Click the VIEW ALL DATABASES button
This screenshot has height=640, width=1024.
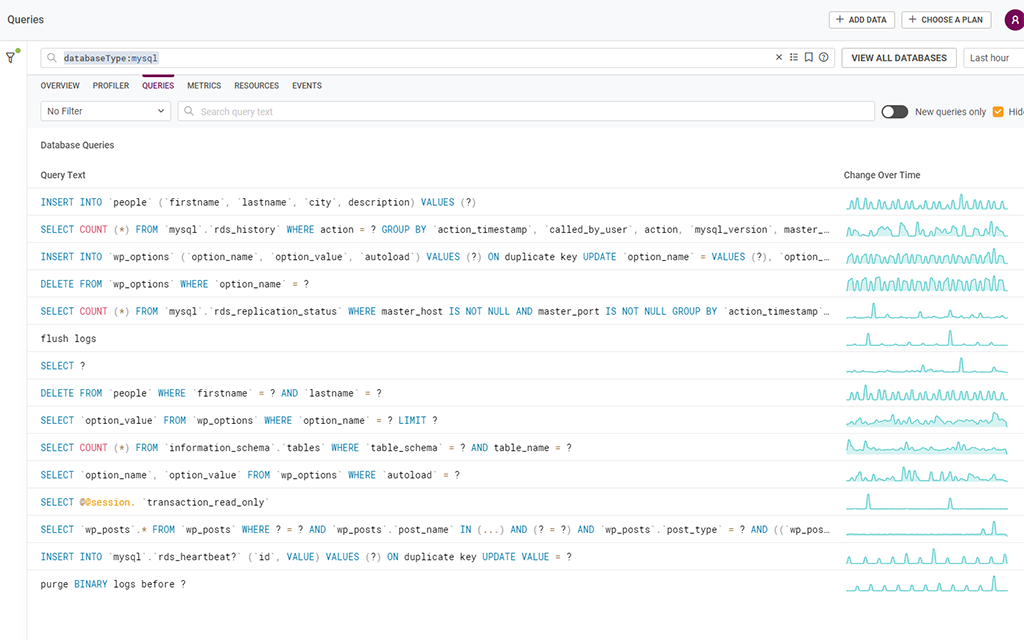[x=898, y=57]
